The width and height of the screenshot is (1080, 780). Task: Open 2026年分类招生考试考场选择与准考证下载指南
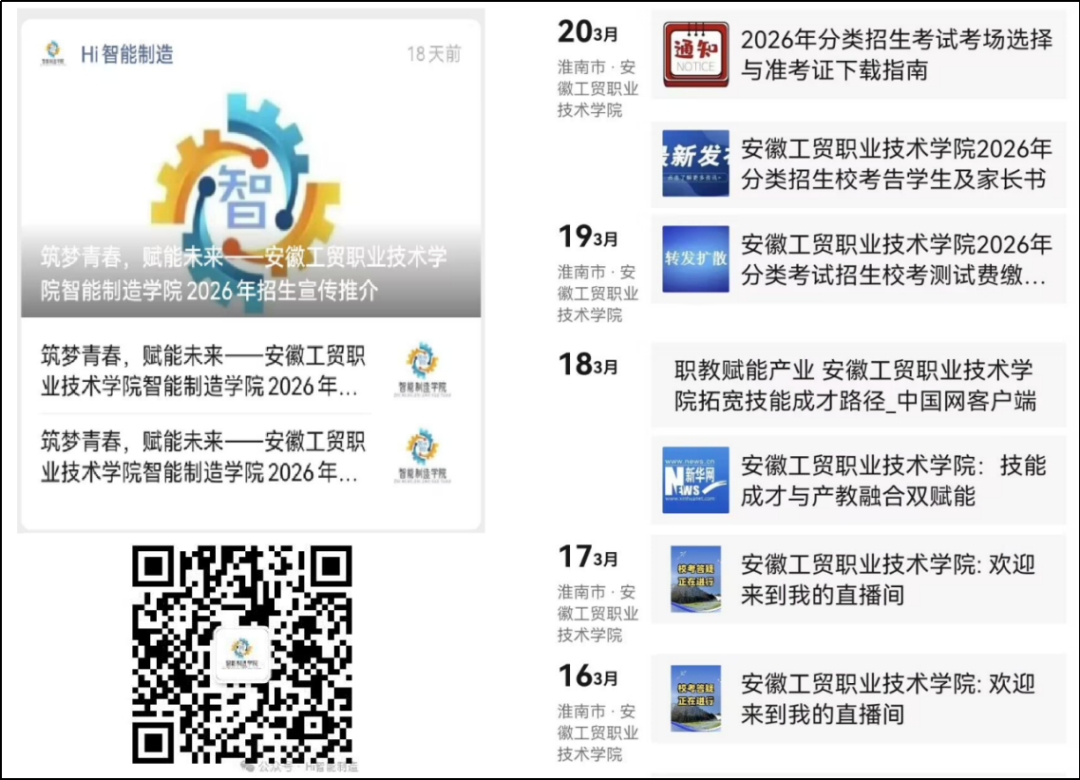pyautogui.click(x=896, y=54)
